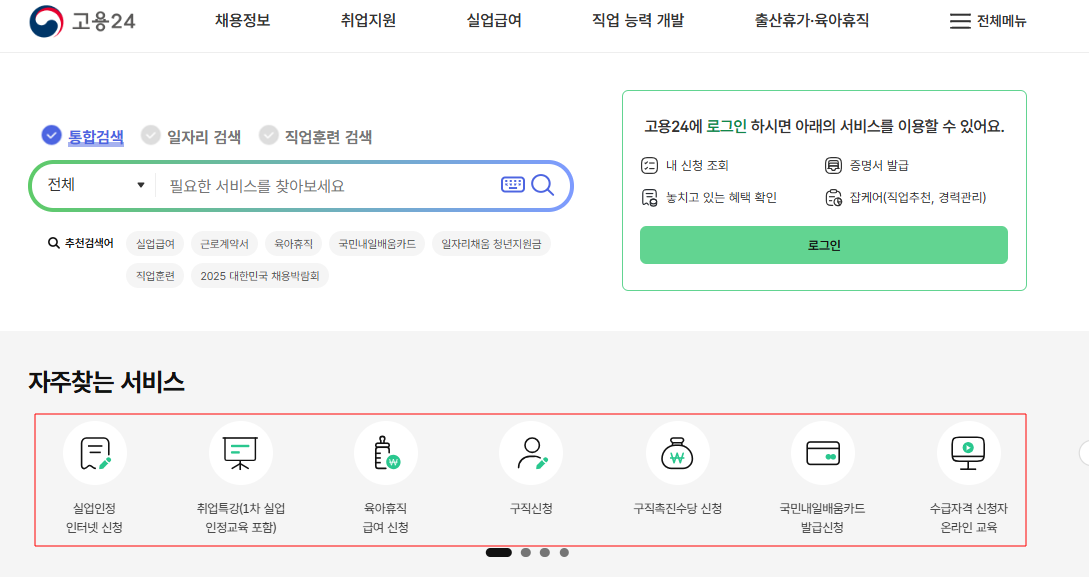Open the 직업 능력 개발 menu
1089x585 pixels.
coord(638,21)
